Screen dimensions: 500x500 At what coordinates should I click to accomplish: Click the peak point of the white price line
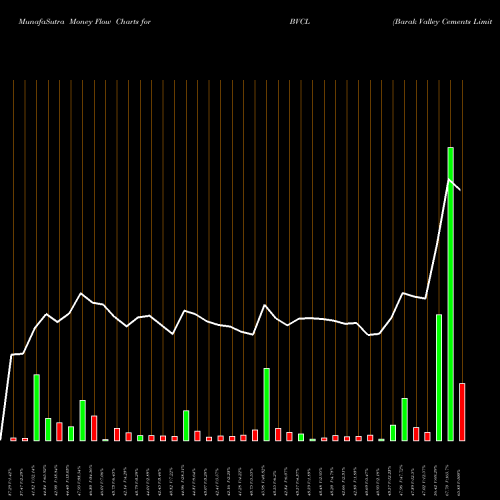point(449,180)
